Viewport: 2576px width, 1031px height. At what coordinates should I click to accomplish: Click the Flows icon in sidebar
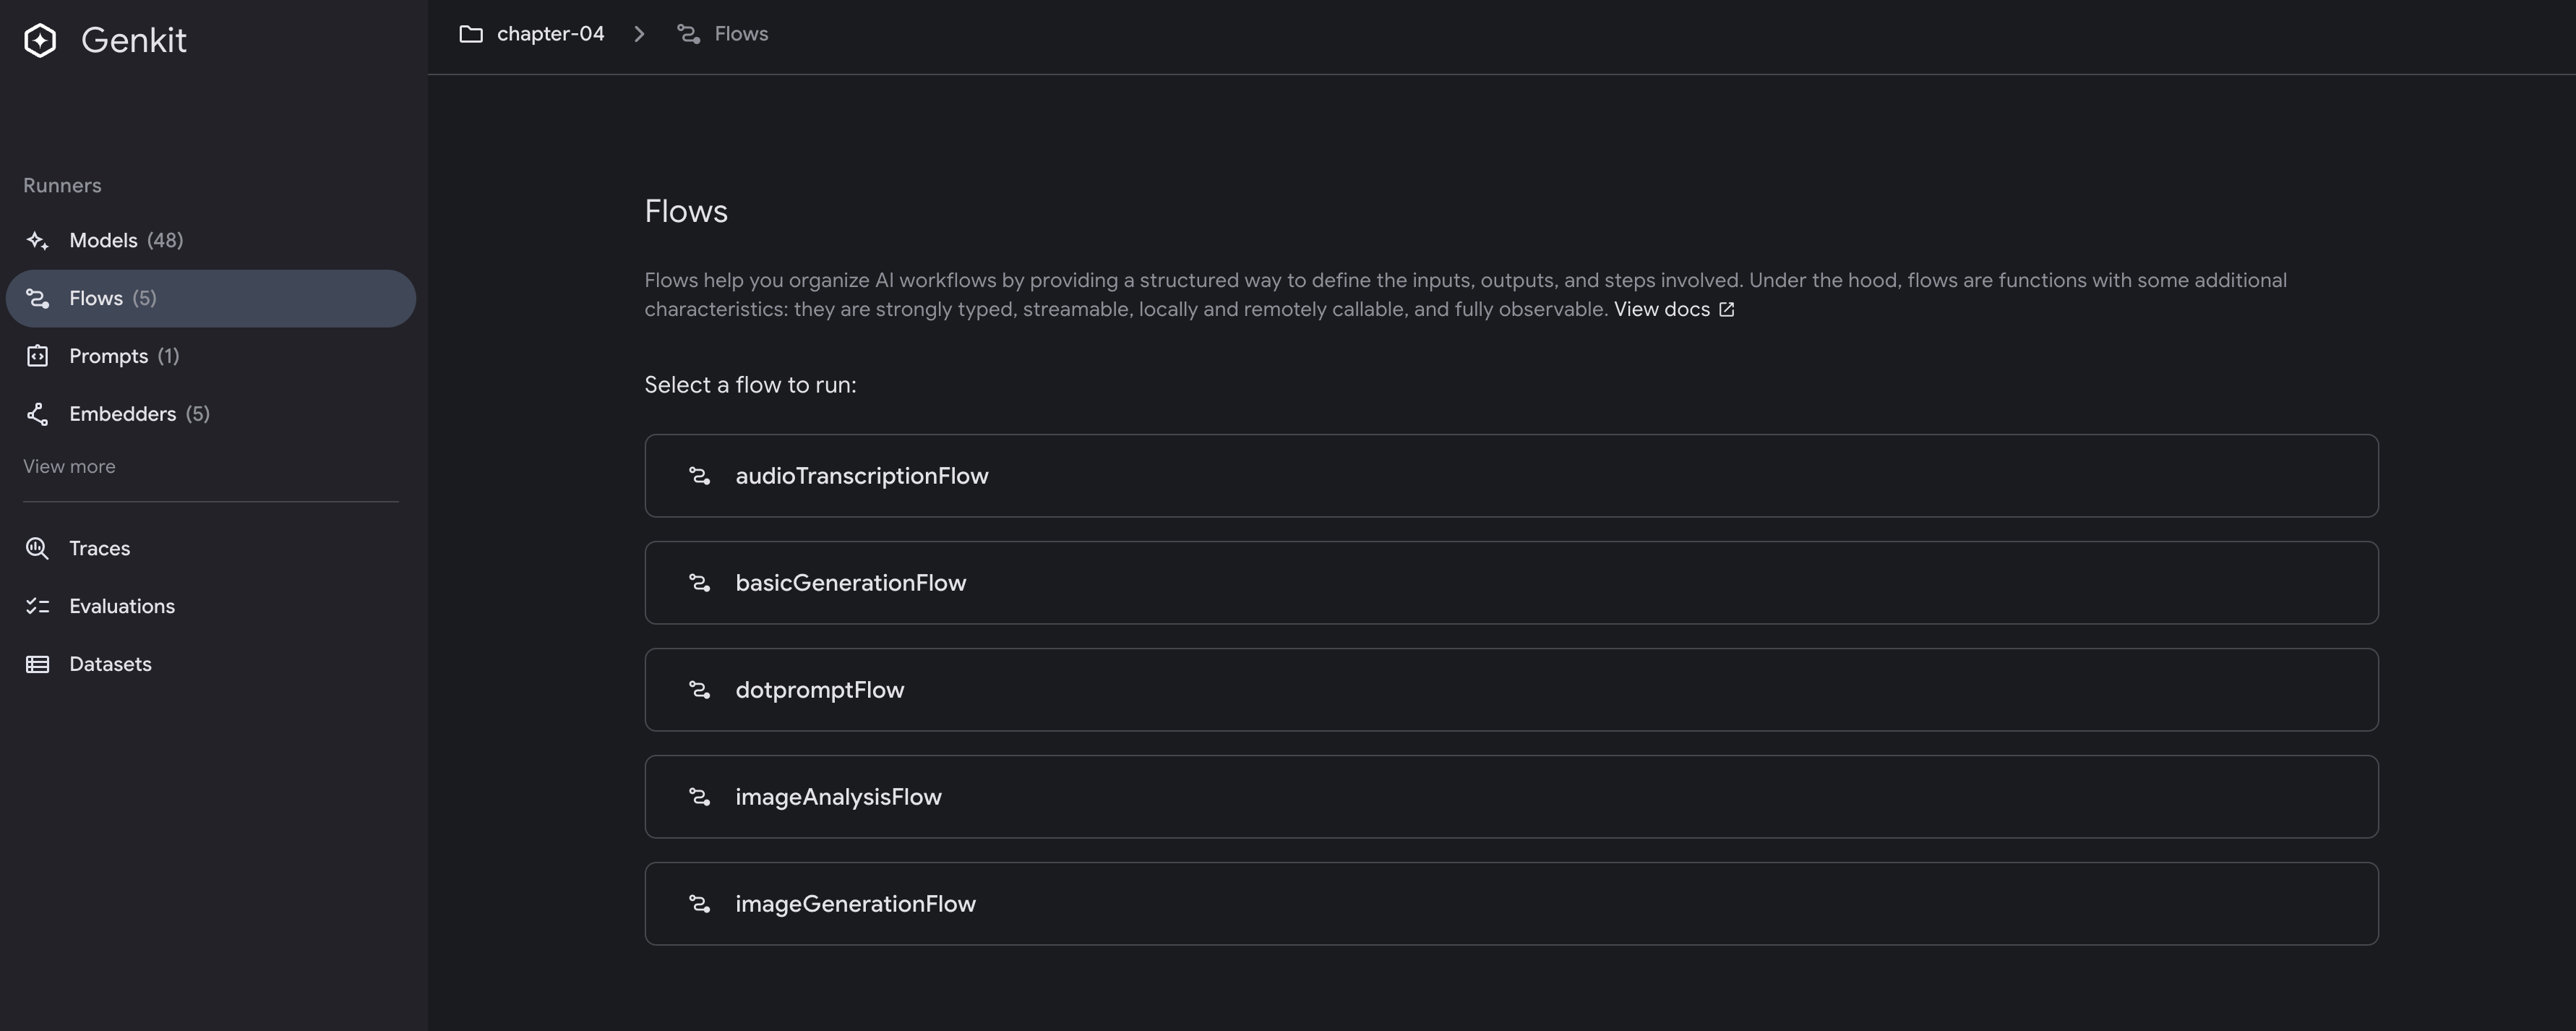pos(37,298)
